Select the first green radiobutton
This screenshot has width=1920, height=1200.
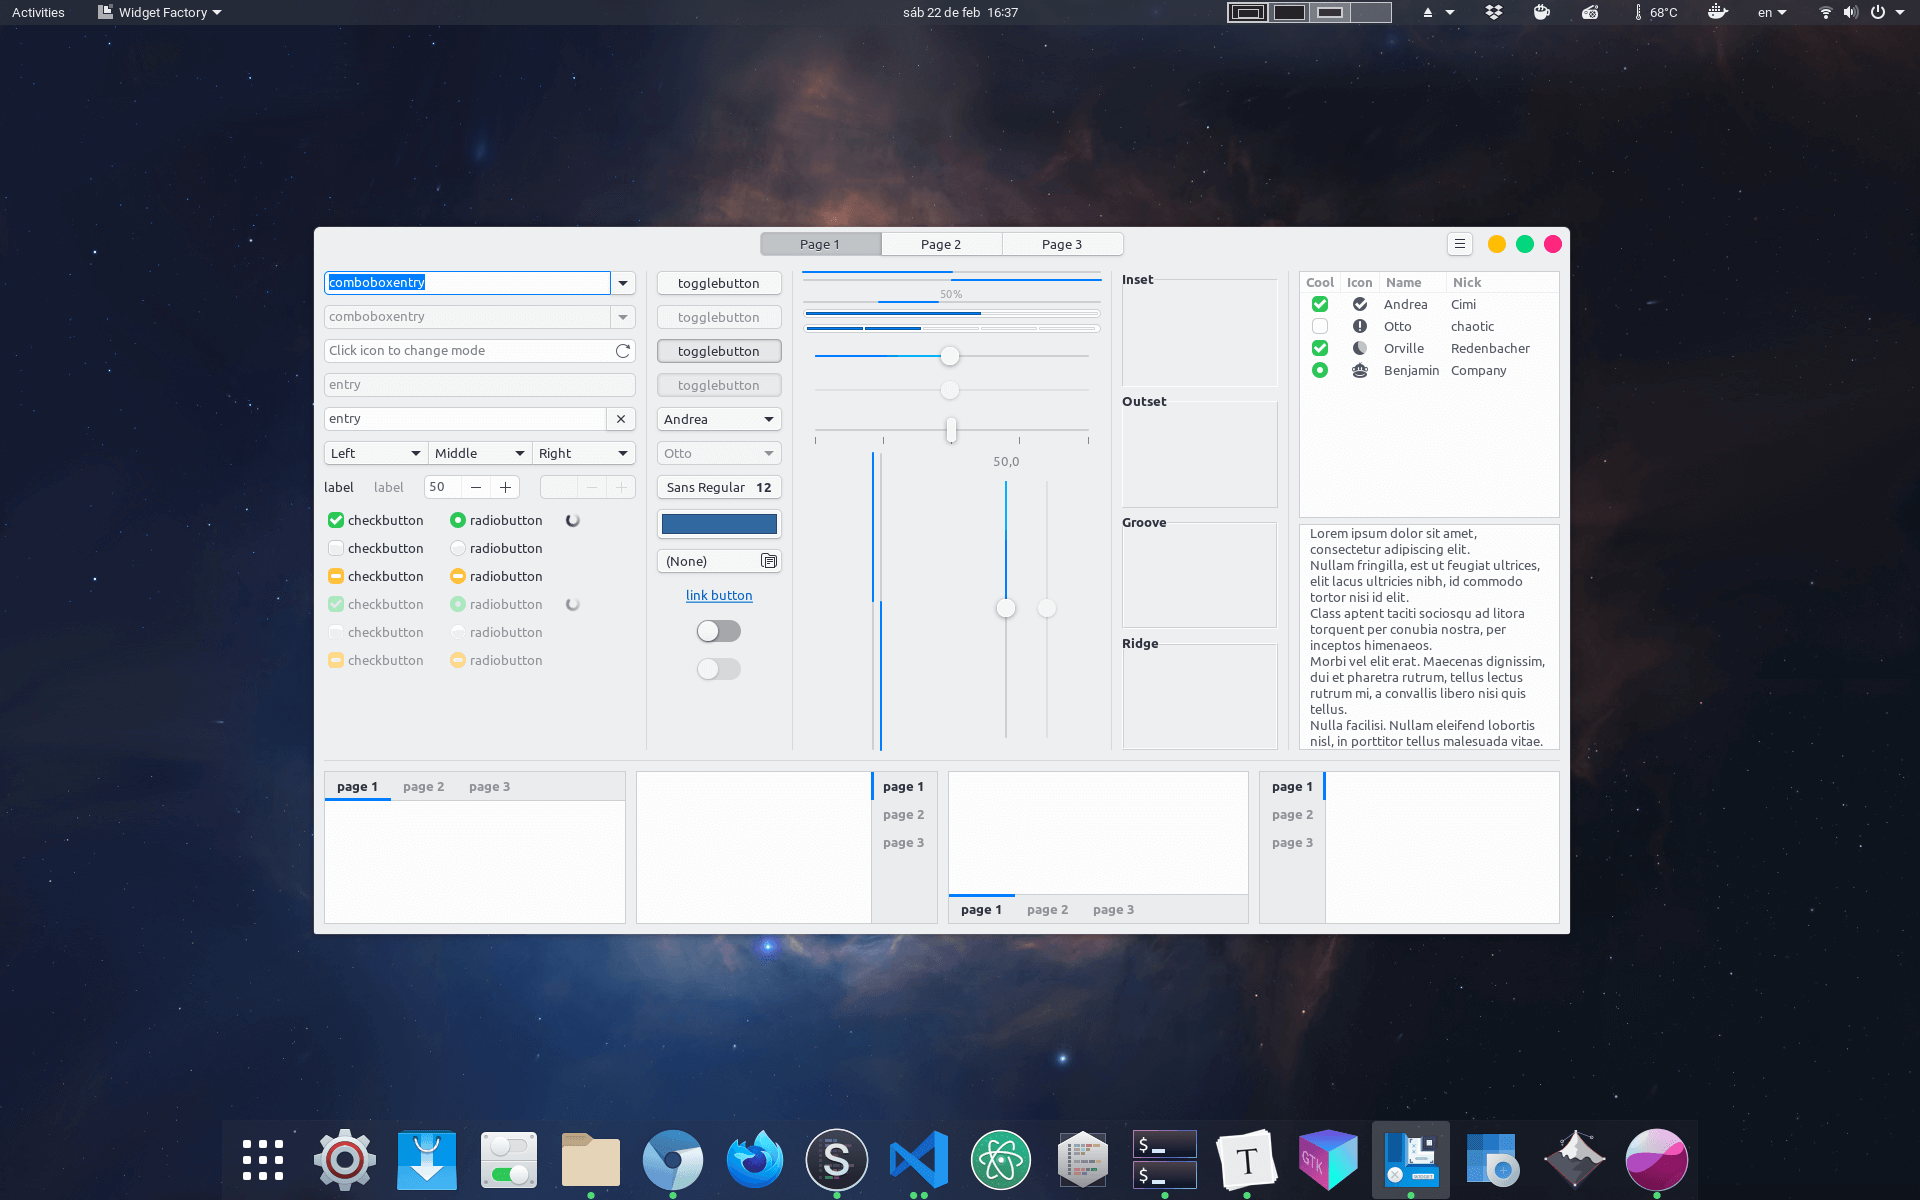click(458, 520)
